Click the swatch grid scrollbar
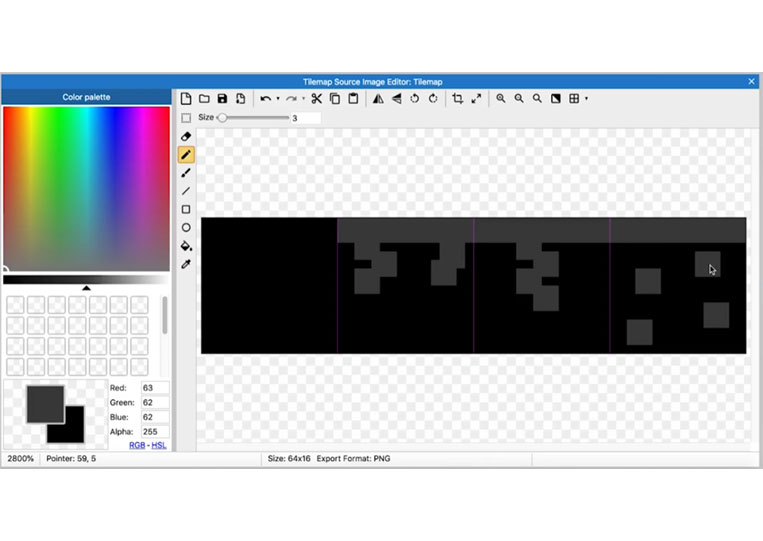This screenshot has width=763, height=541. pos(164,315)
